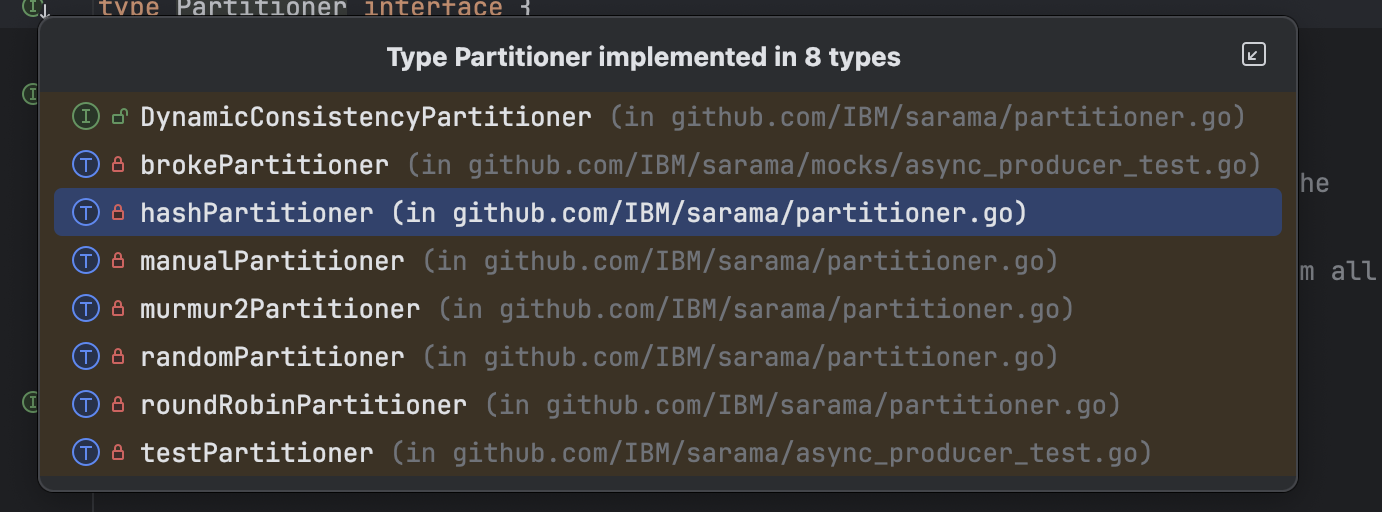This screenshot has width=1382, height=512.
Task: Select murmur2Partitioner implementation
Action: (x=668, y=309)
